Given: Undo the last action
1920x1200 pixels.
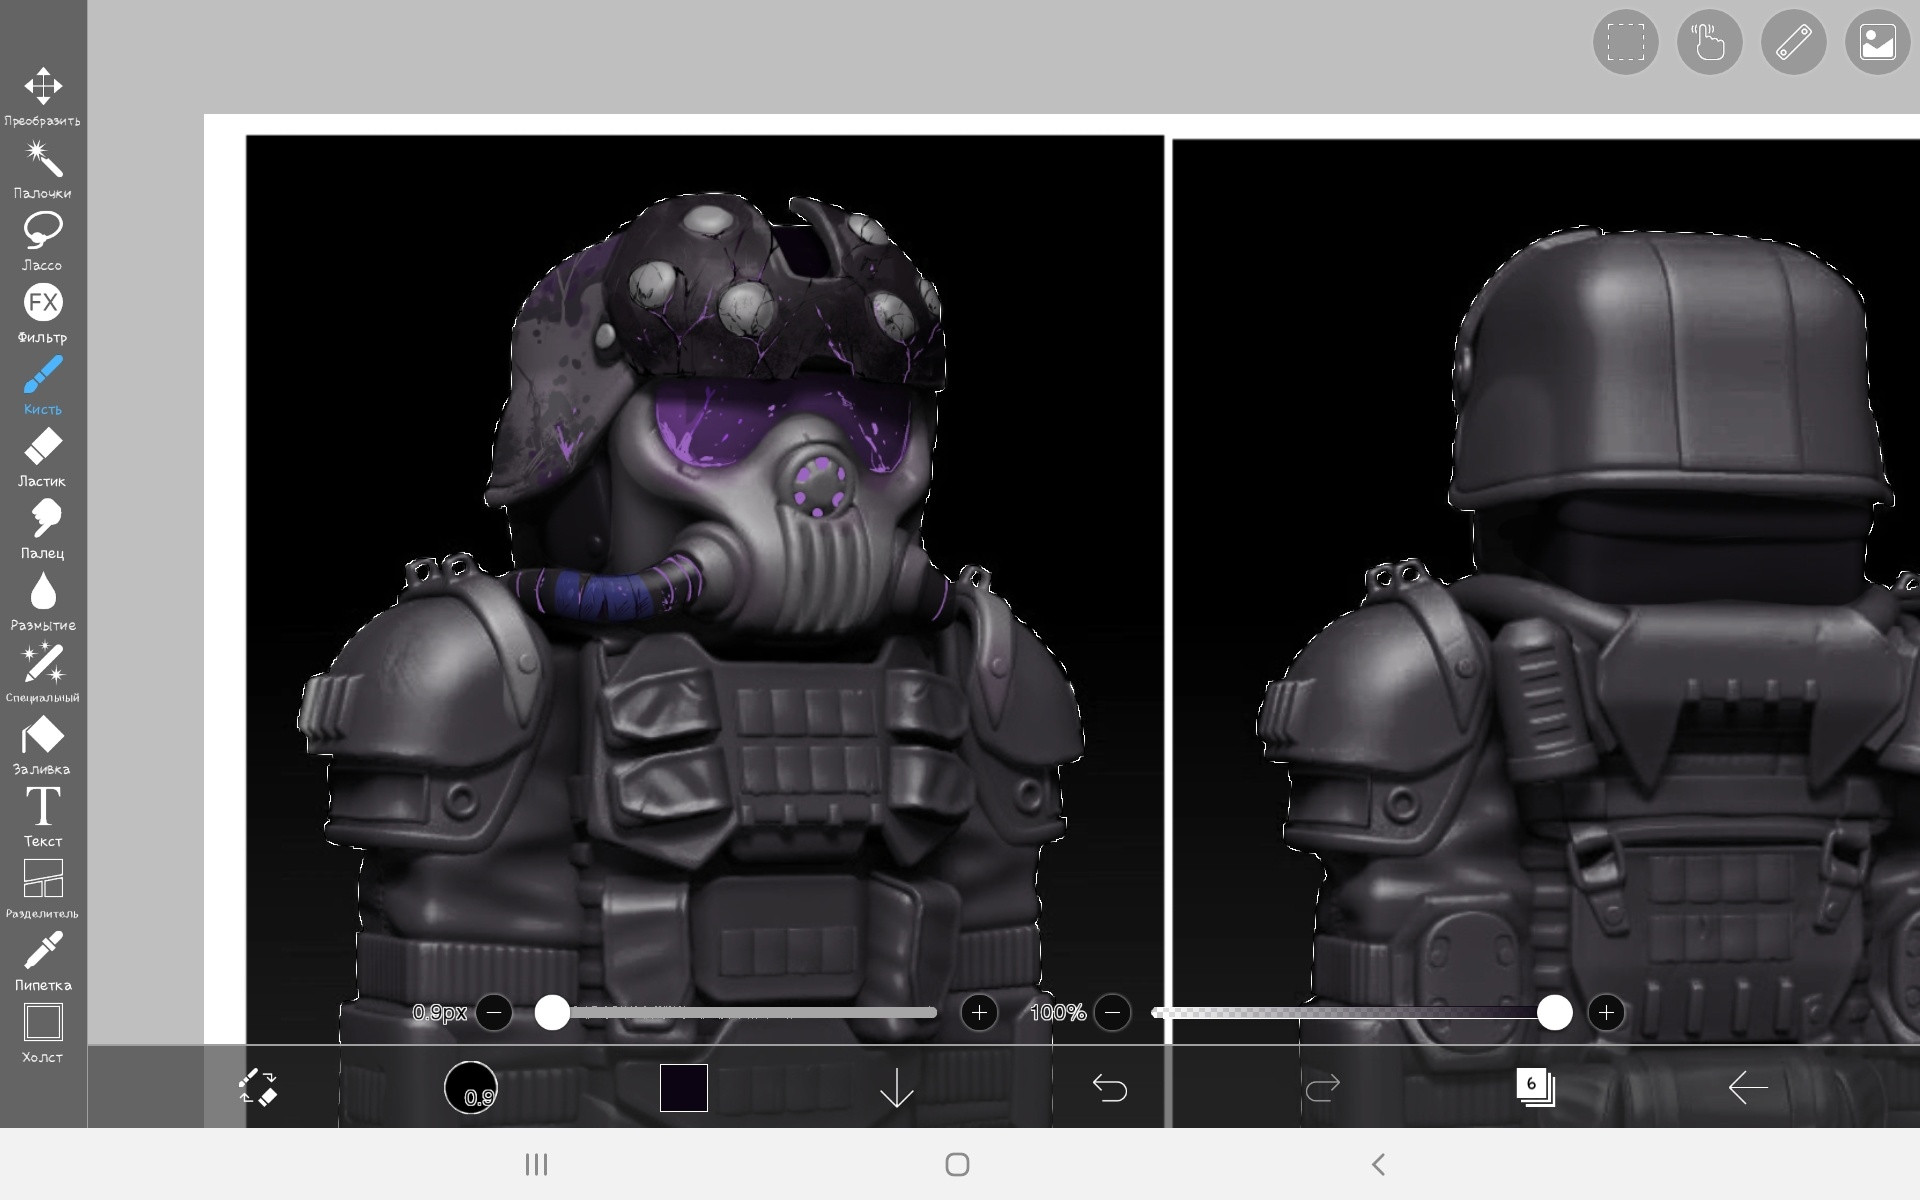Looking at the screenshot, I should point(1110,1087).
